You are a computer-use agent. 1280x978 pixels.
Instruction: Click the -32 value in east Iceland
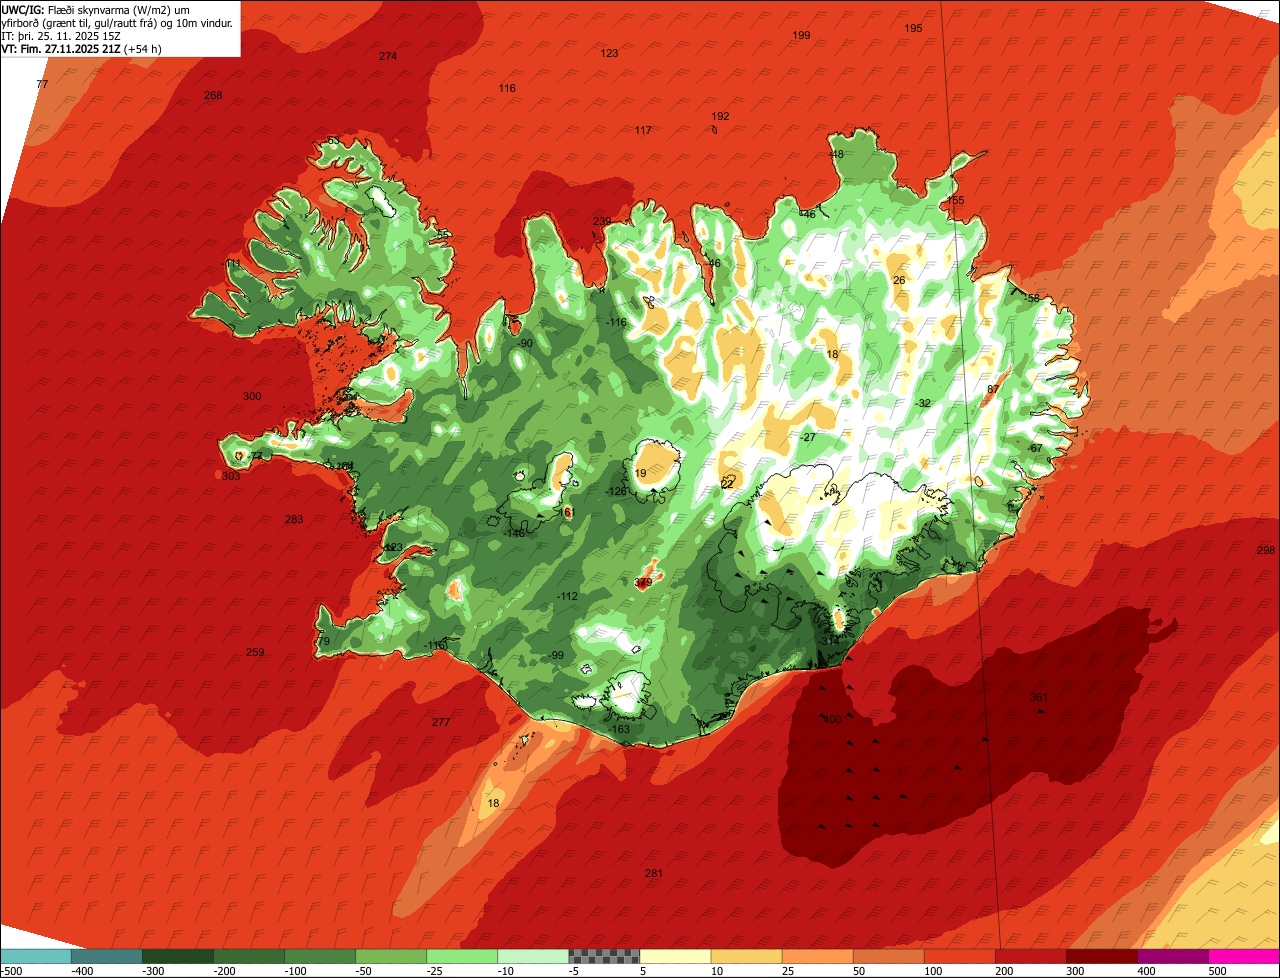click(x=924, y=403)
